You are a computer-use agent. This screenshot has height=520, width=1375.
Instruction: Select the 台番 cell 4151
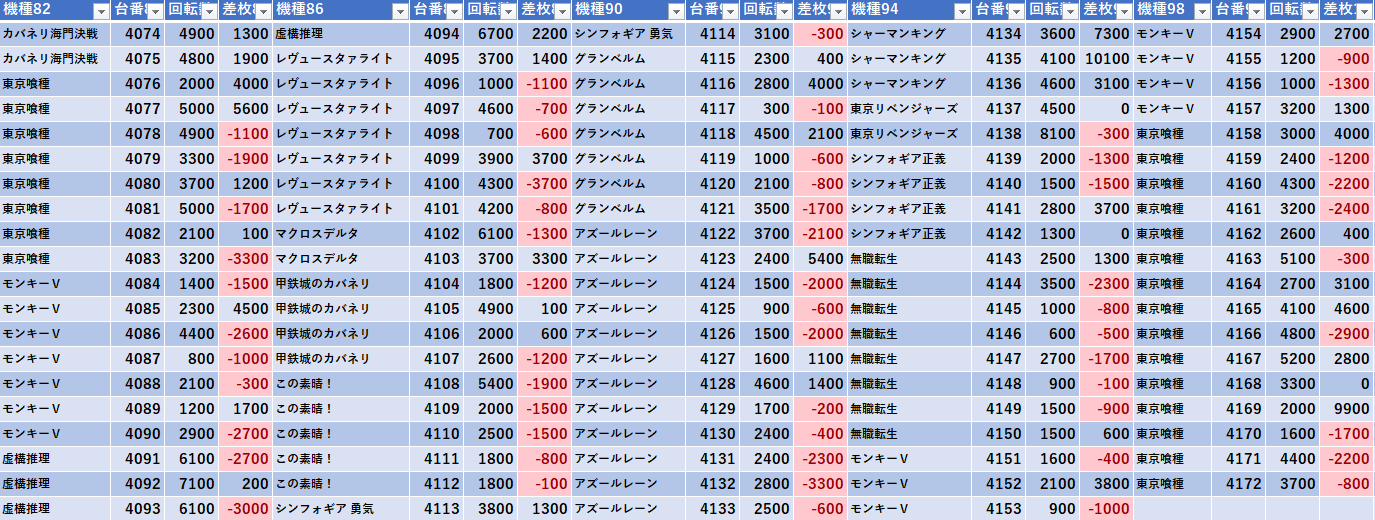(998, 458)
